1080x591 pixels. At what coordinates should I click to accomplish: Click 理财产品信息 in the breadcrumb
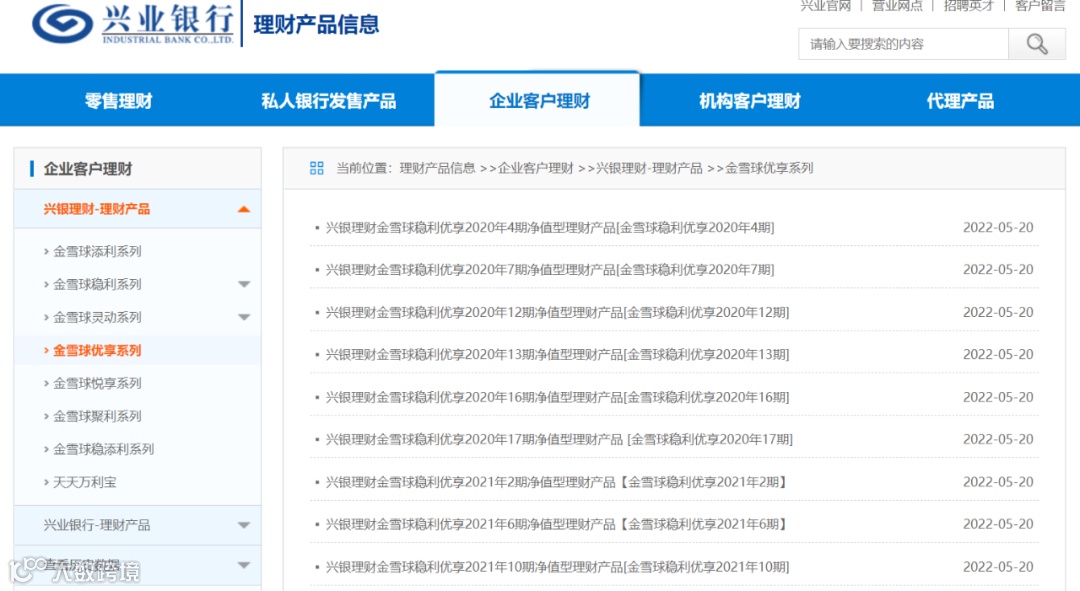point(437,168)
